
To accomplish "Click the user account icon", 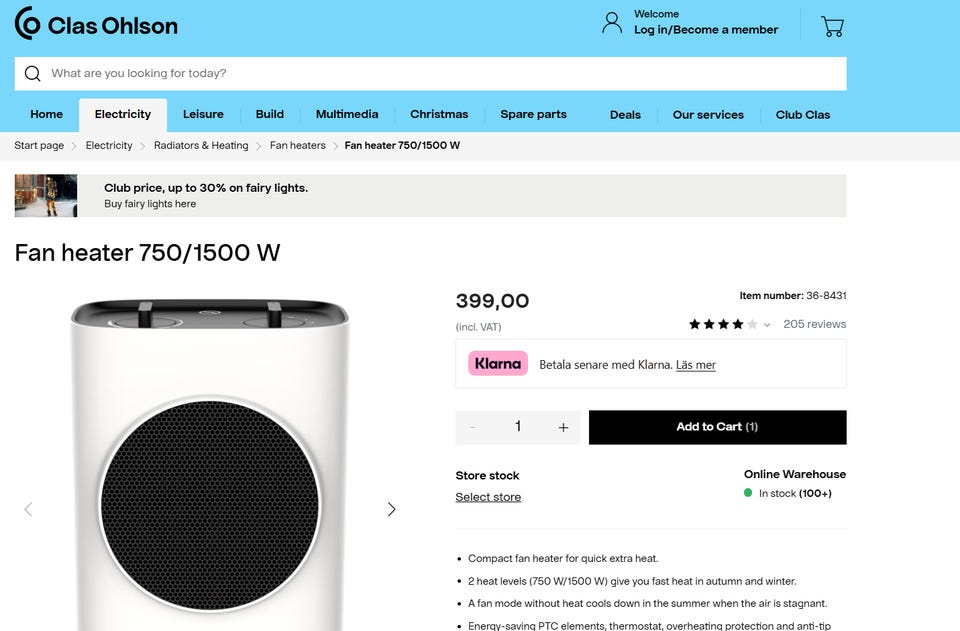I will click(612, 23).
